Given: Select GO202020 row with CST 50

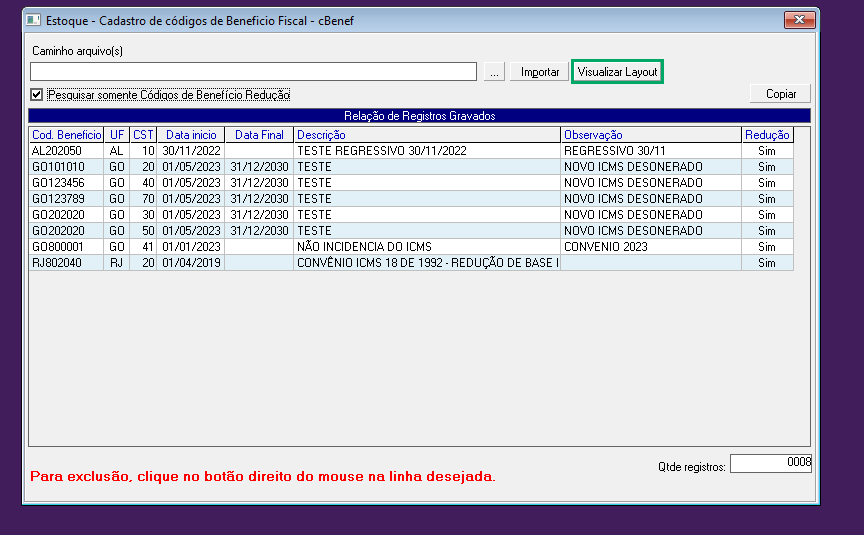Looking at the screenshot, I should (x=411, y=231).
